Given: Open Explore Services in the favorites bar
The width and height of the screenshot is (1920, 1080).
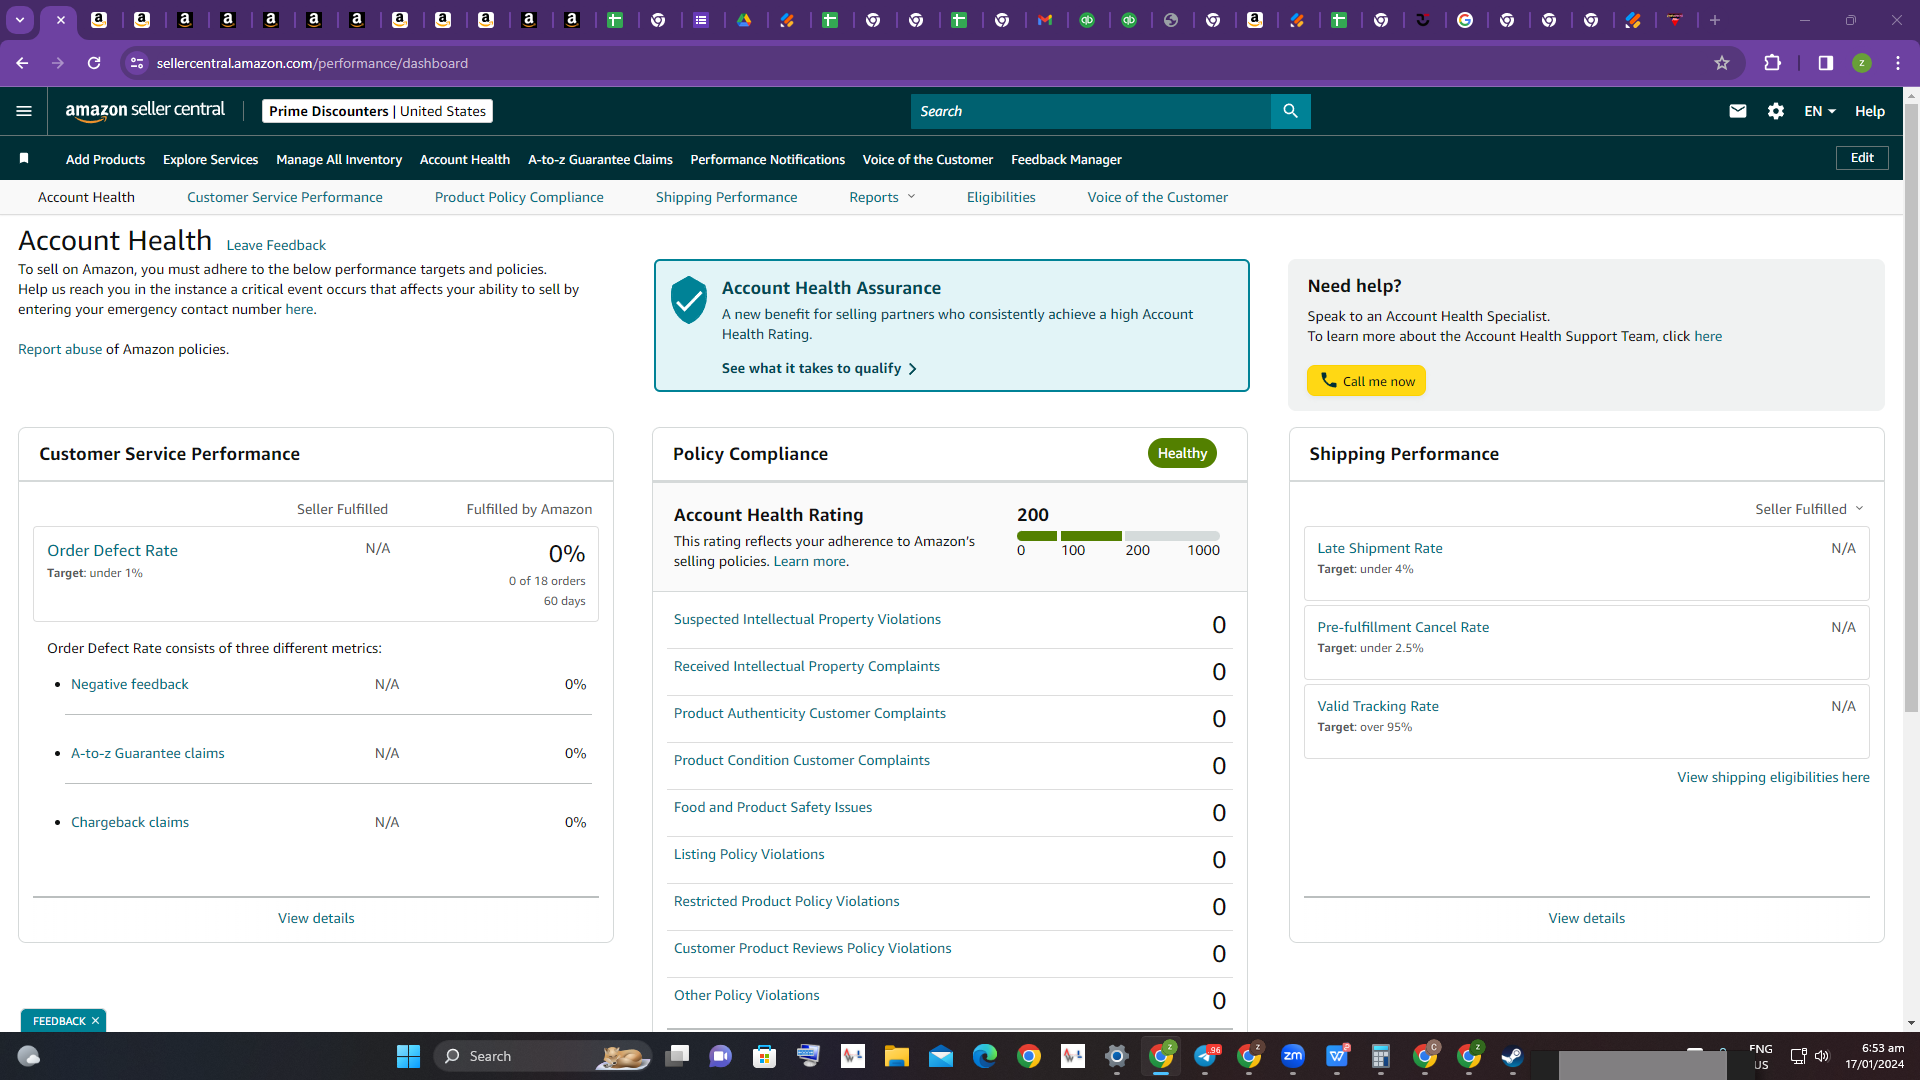Looking at the screenshot, I should coord(210,159).
